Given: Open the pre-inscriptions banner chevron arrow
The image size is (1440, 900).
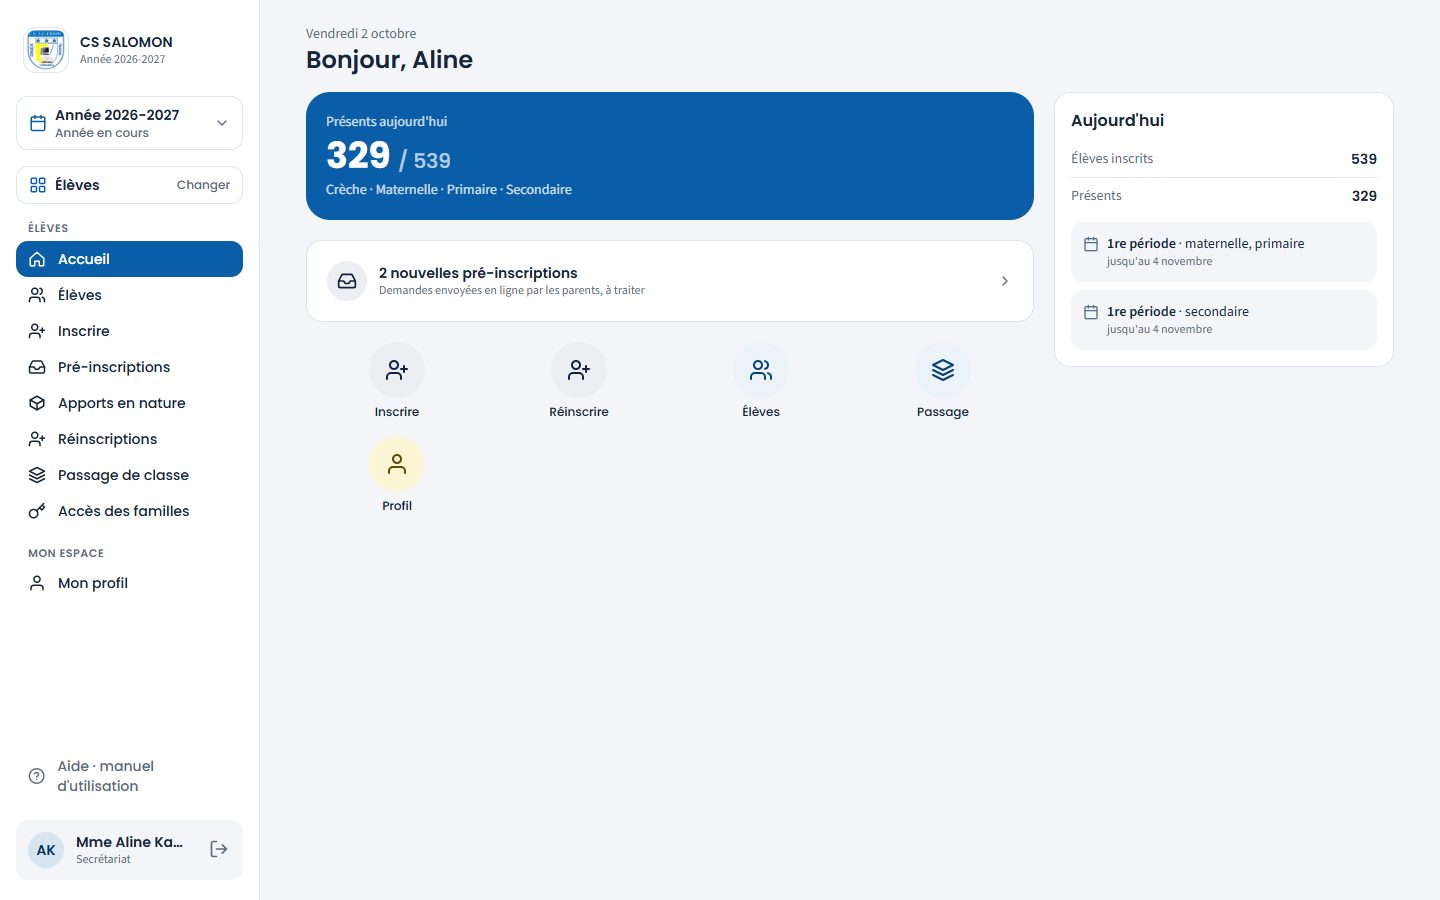Looking at the screenshot, I should click(1005, 281).
